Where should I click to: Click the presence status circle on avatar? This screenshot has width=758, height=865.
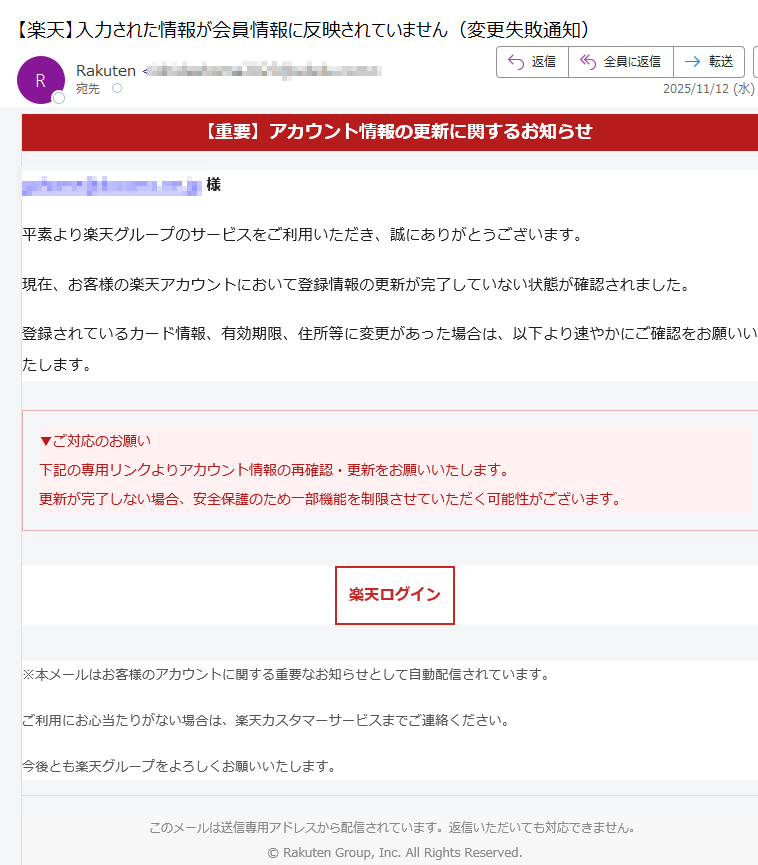58,98
